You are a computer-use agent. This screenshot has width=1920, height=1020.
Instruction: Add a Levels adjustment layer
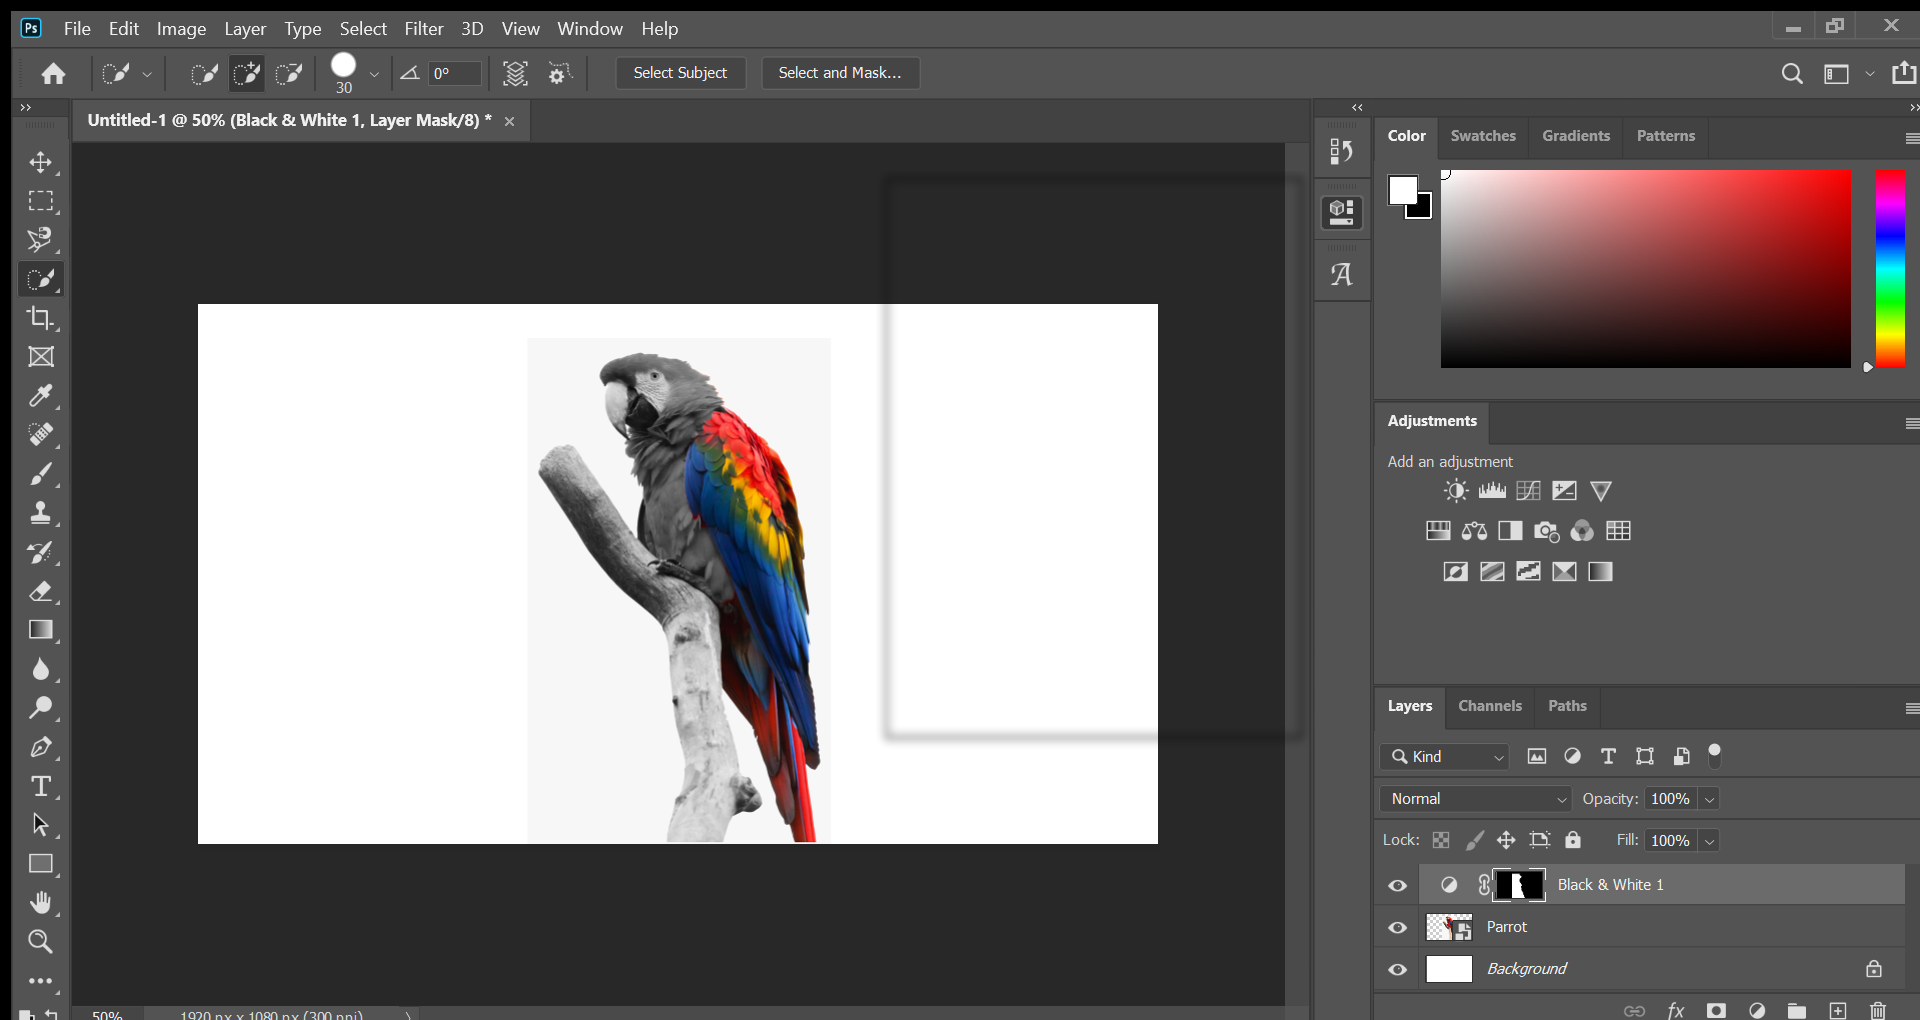(x=1492, y=490)
